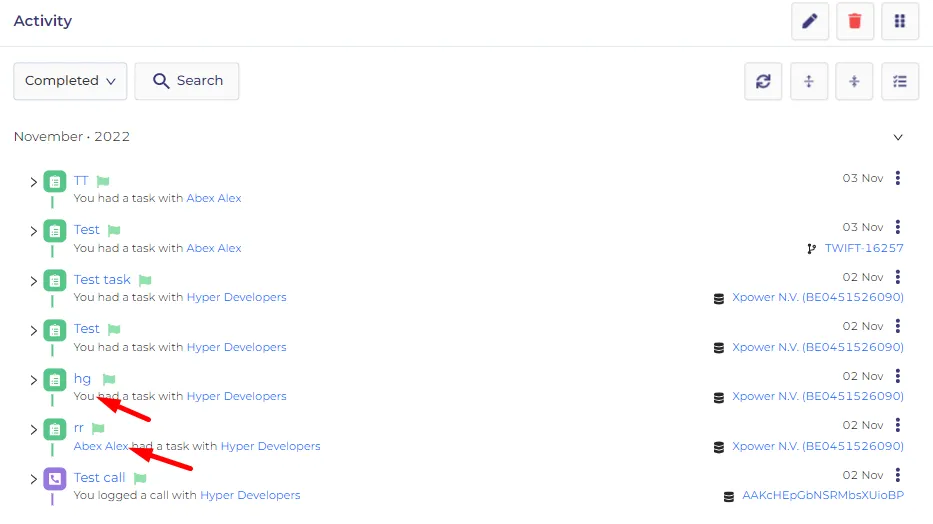
Task: Toggle the flag beside Test task
Action: tap(145, 280)
